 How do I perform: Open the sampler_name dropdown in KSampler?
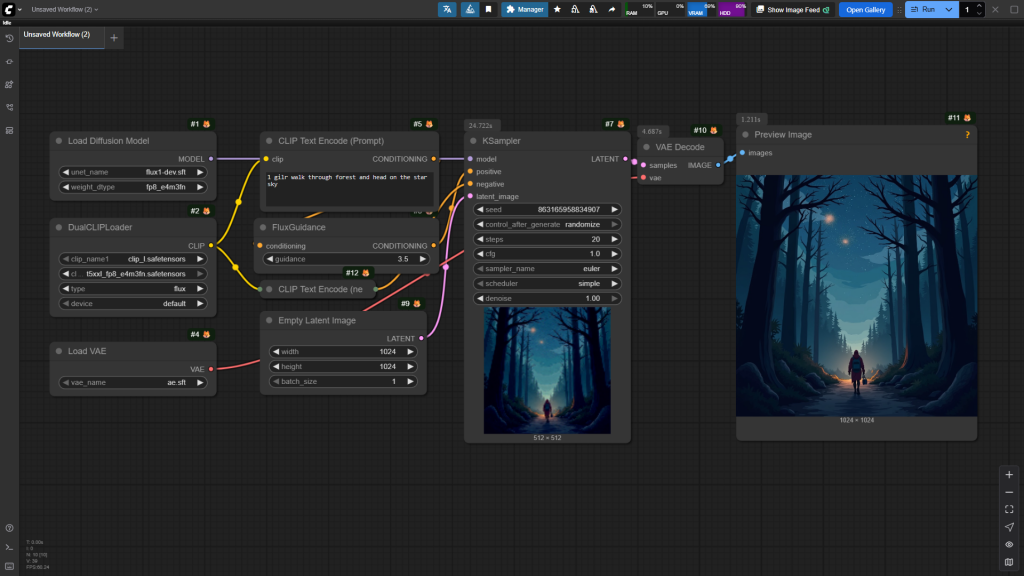(546, 269)
